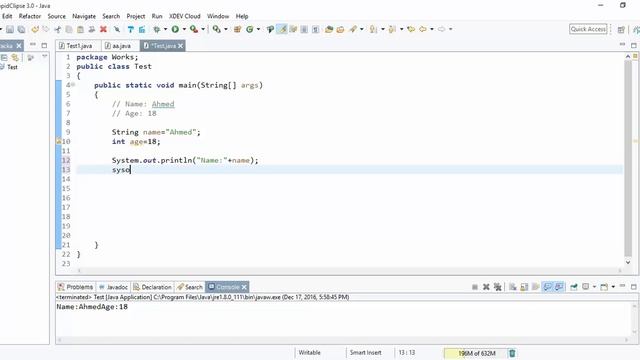The width and height of the screenshot is (640, 360).
Task: Click the Debug bug icon
Action: pyautogui.click(x=156, y=29)
